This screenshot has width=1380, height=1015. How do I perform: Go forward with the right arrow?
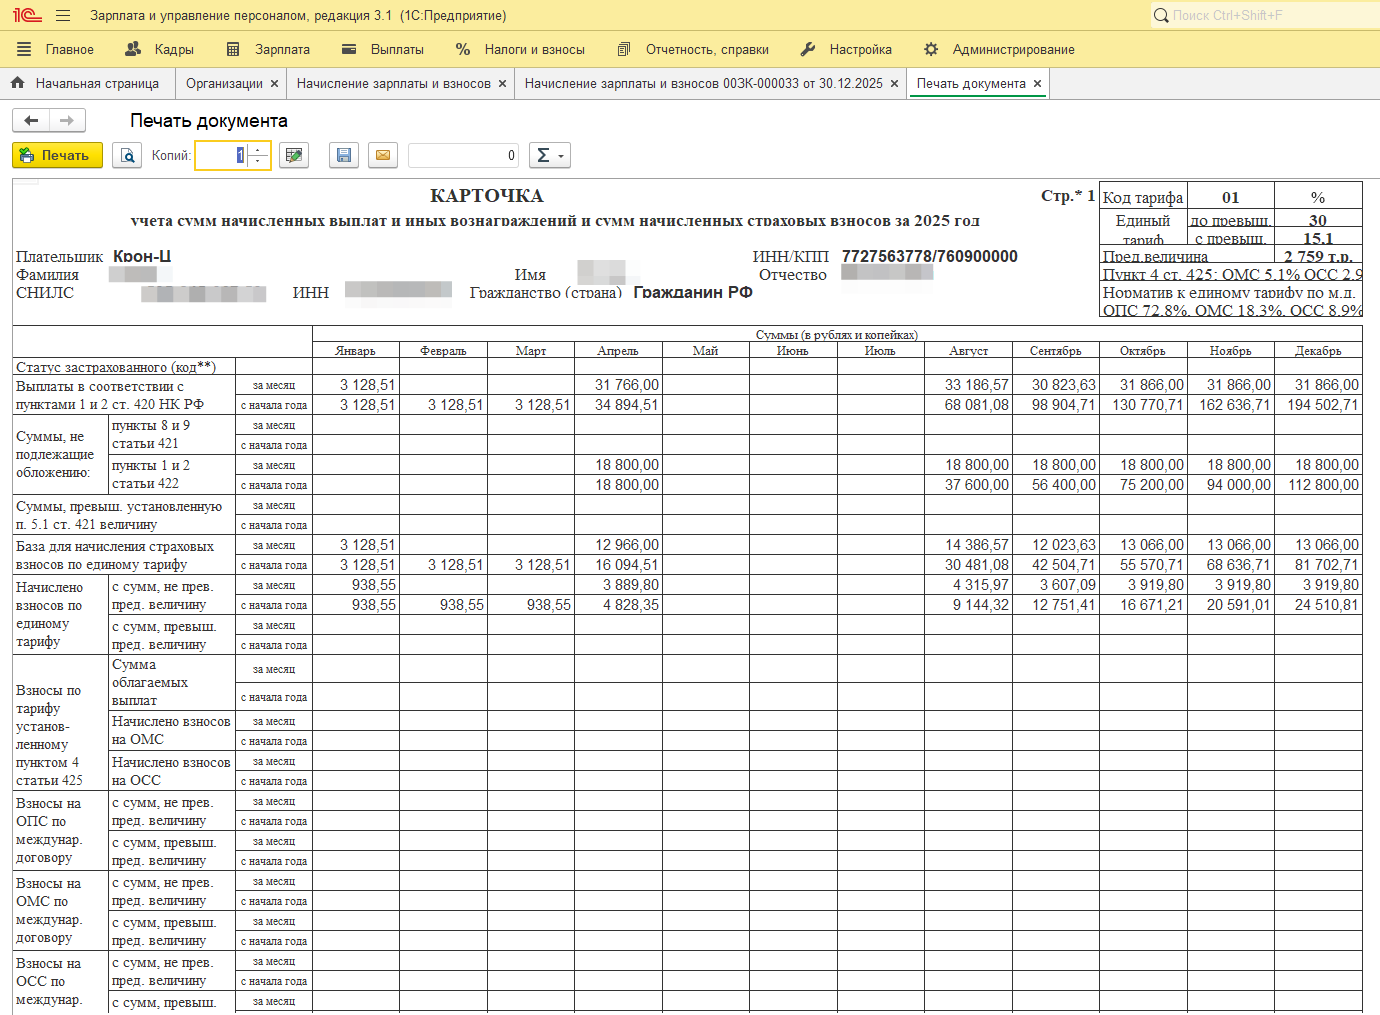(67, 121)
